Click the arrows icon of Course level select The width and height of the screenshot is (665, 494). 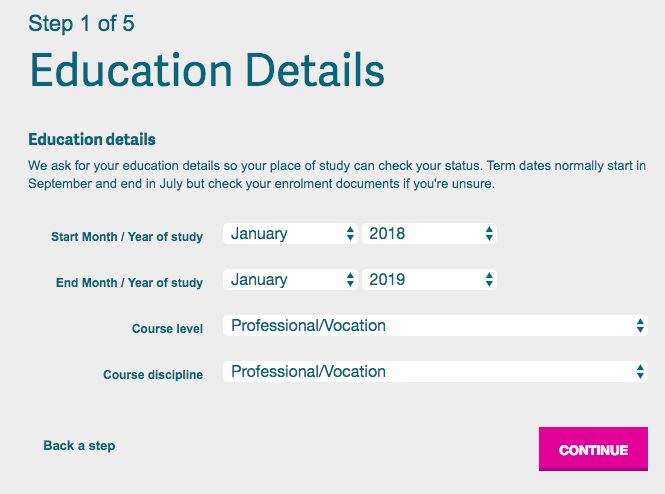tap(640, 326)
